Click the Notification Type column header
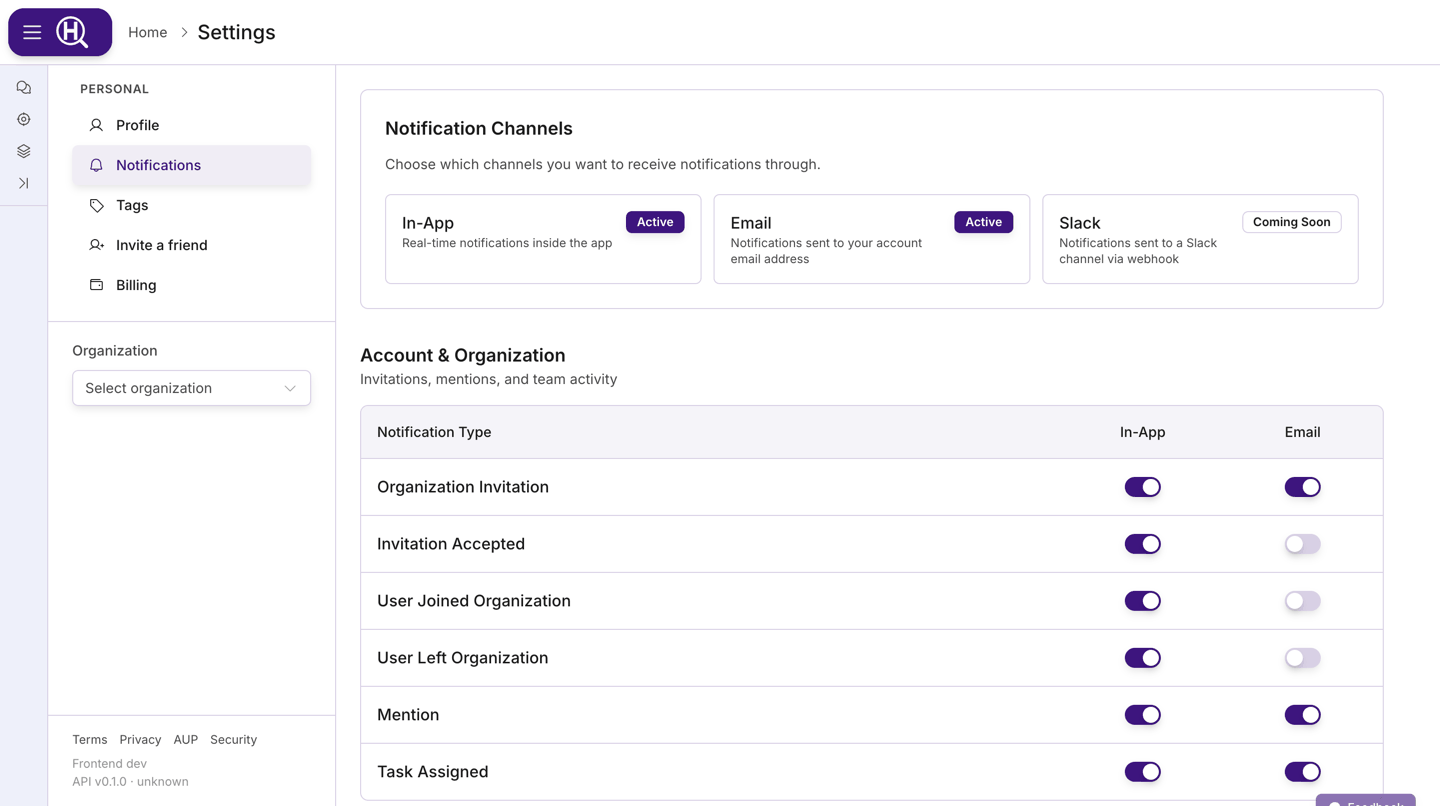The width and height of the screenshot is (1440, 806). [x=434, y=432]
